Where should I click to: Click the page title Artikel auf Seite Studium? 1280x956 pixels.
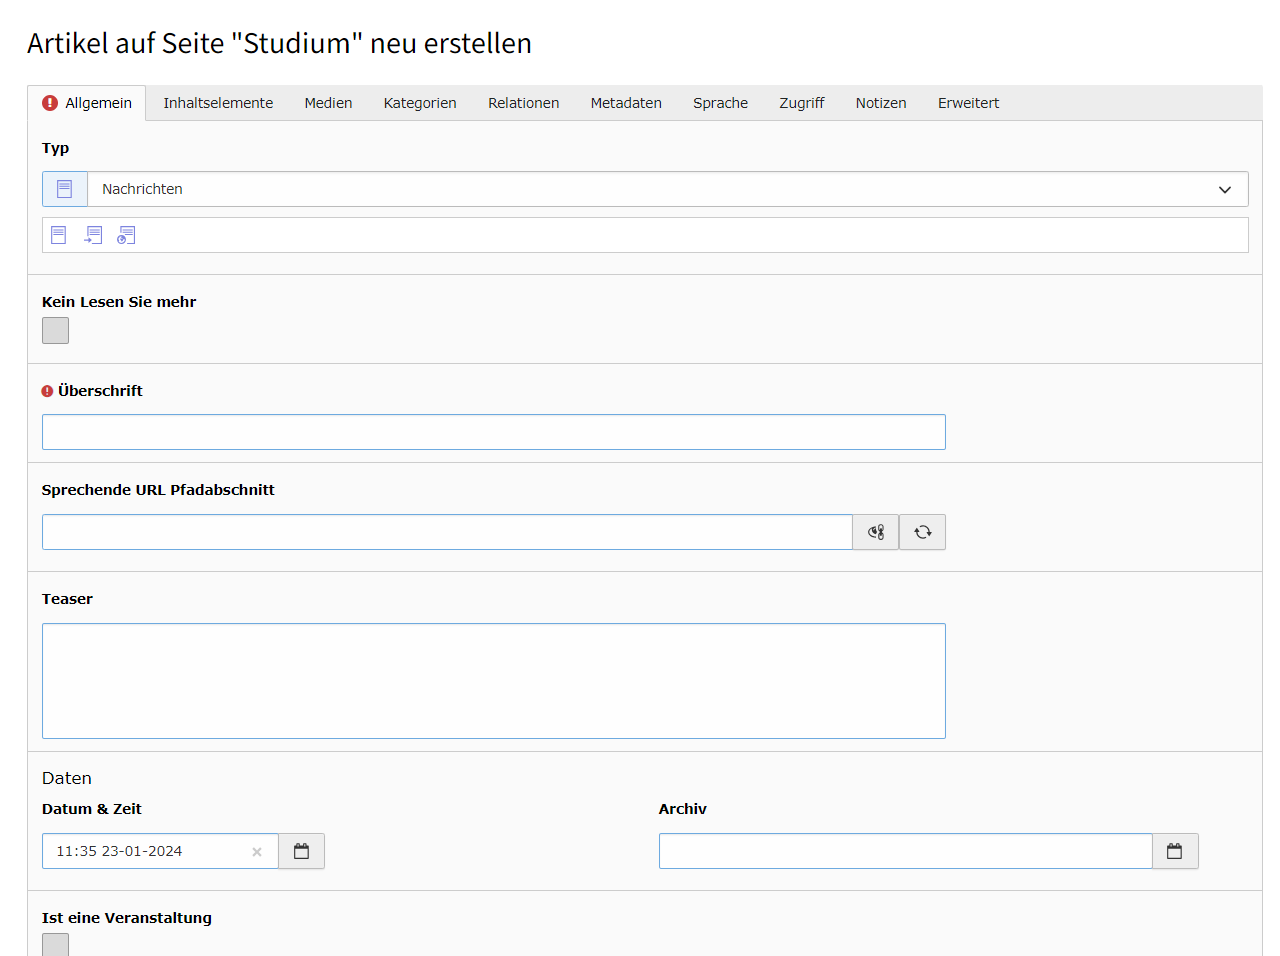pos(280,44)
